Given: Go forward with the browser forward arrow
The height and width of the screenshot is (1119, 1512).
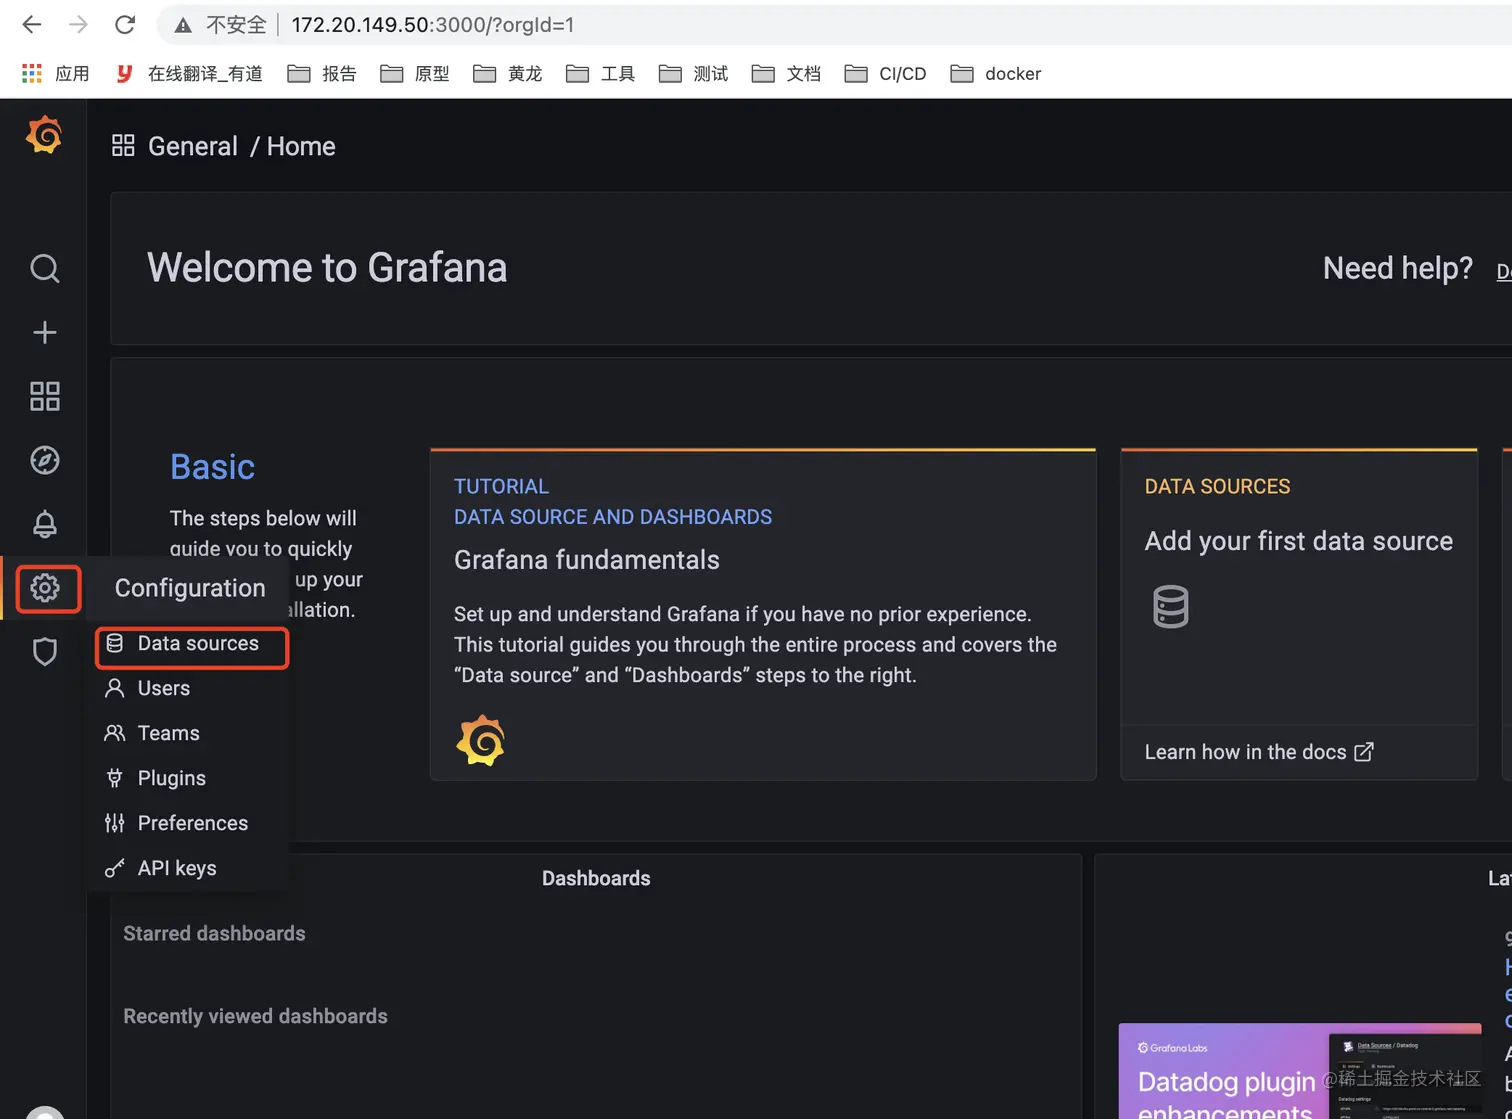Looking at the screenshot, I should coord(78,25).
